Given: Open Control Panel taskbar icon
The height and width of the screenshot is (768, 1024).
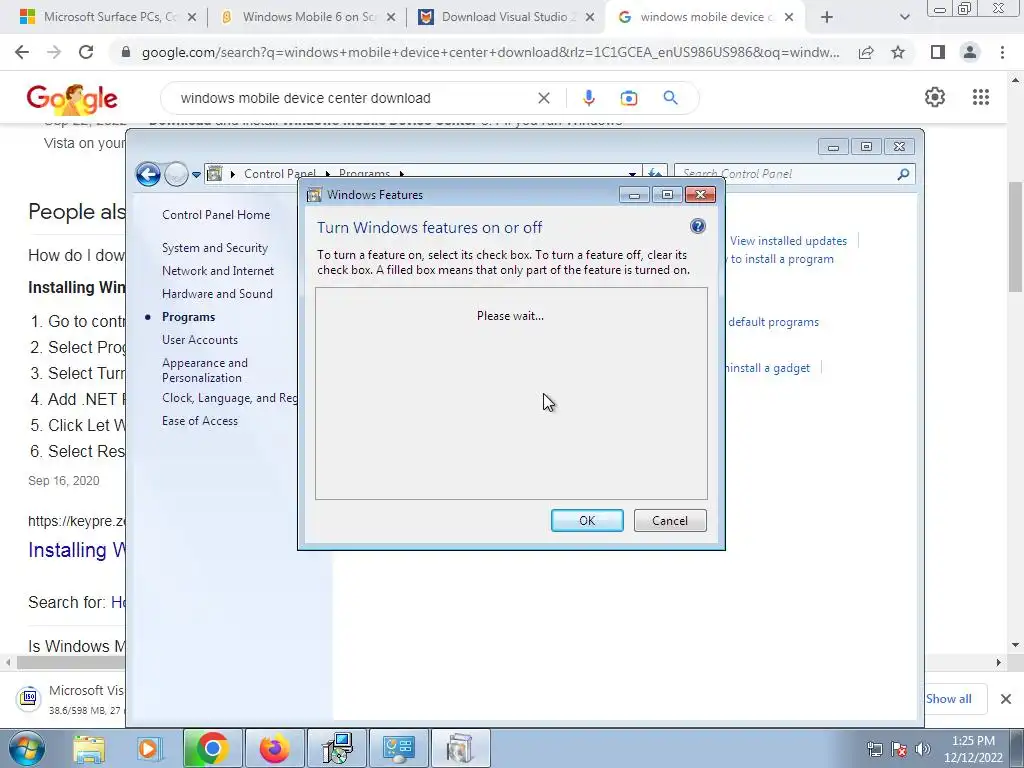Looking at the screenshot, I should (398, 748).
